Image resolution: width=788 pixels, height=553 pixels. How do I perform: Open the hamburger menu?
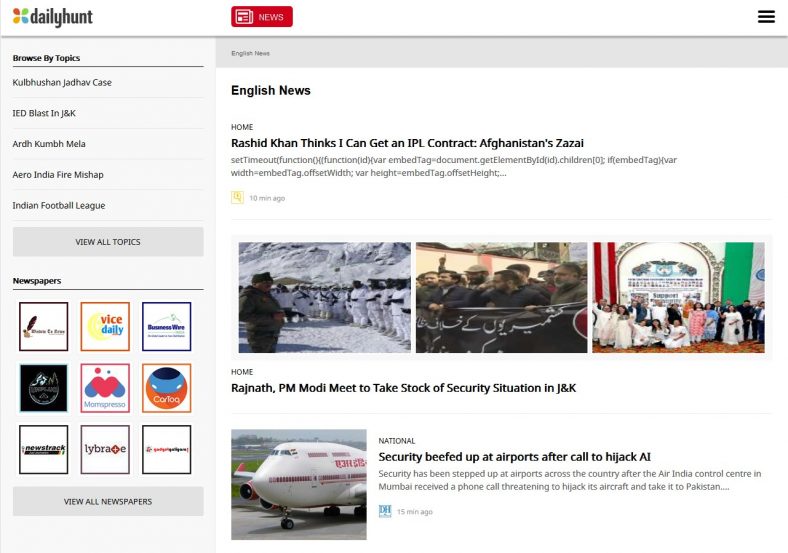click(x=766, y=17)
